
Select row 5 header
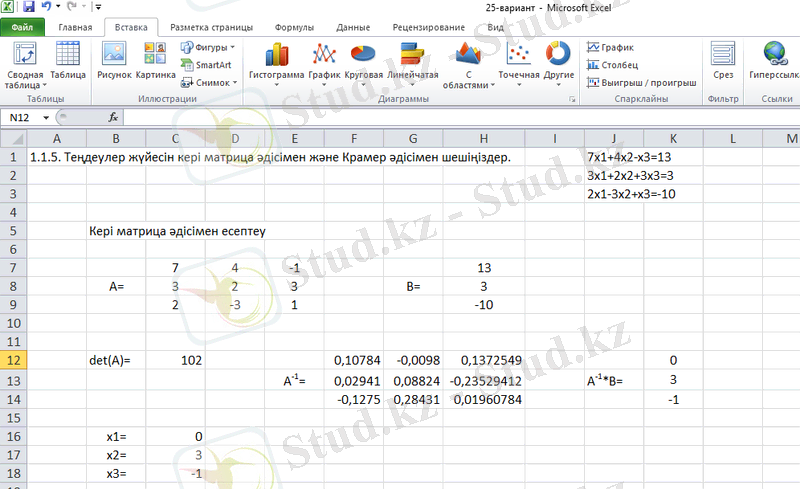click(14, 231)
